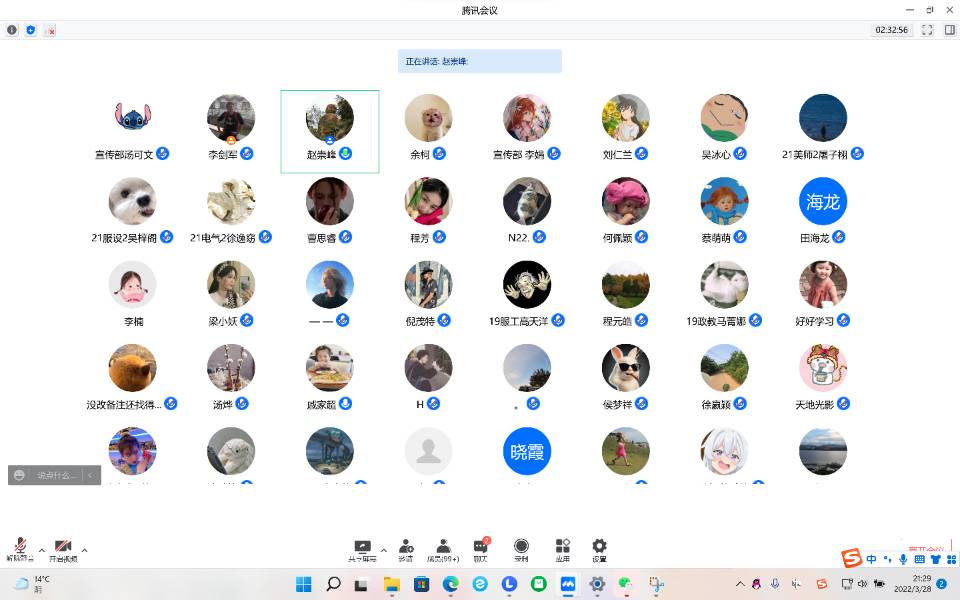Screen dimensions: 960x600
Task: Toggle 解除静音 microphone button
Action: 20,548
